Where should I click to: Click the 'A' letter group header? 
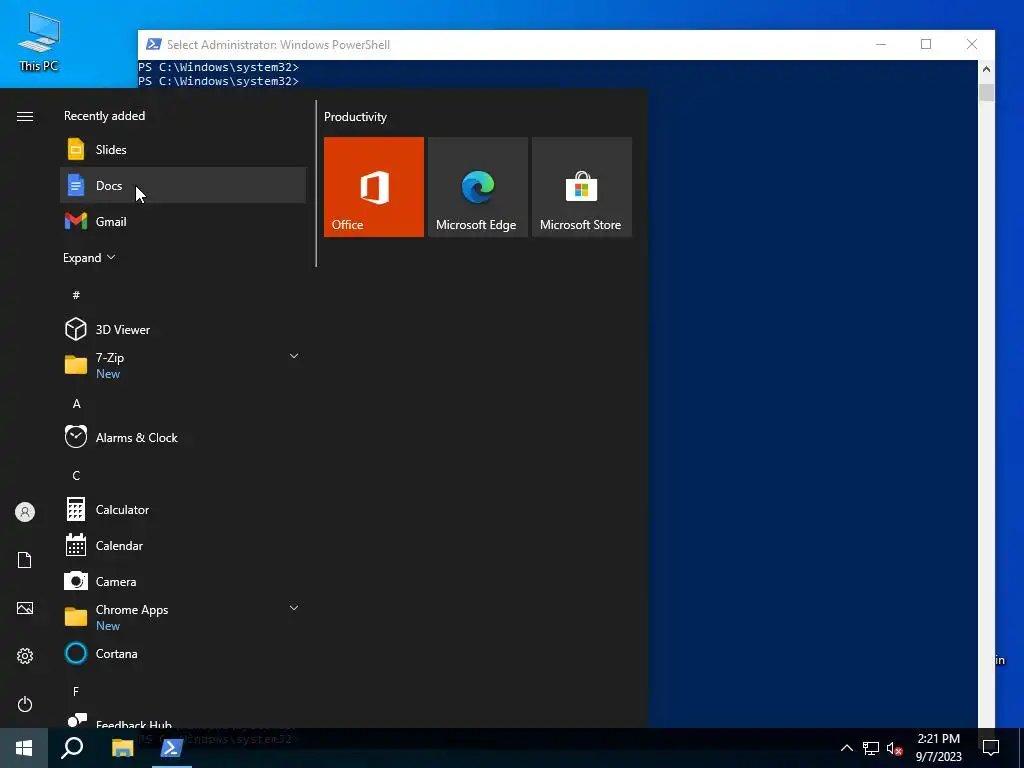coord(76,404)
